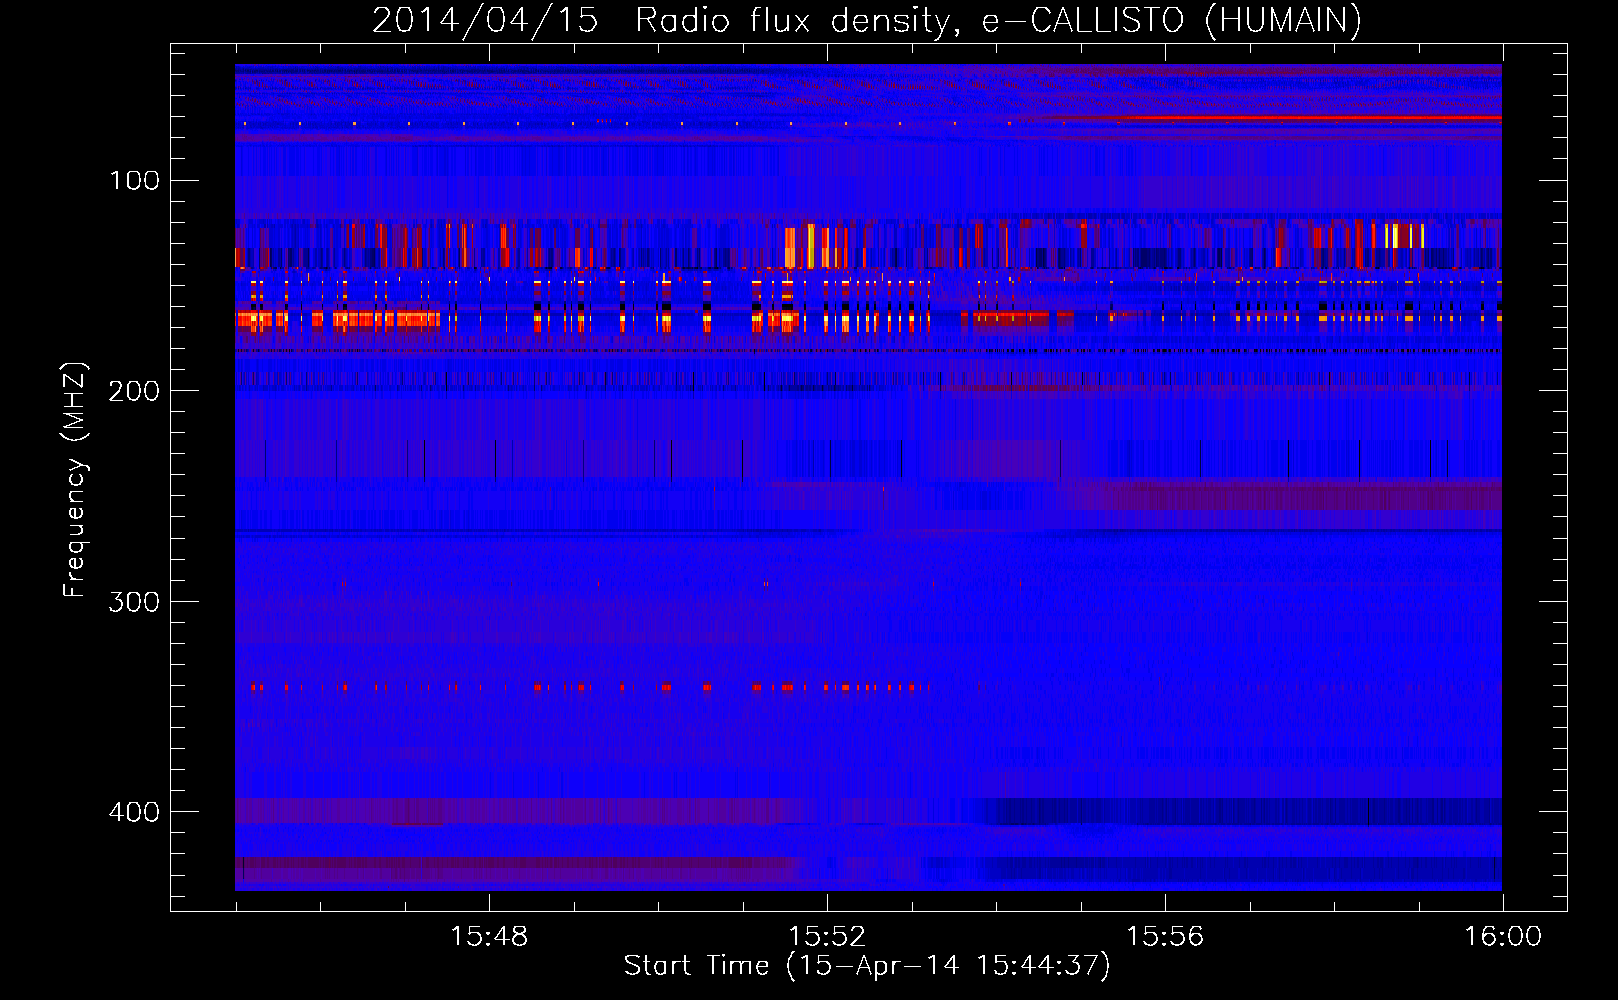
Task: Click the '16:00' time tick label
Action: pyautogui.click(x=1503, y=937)
